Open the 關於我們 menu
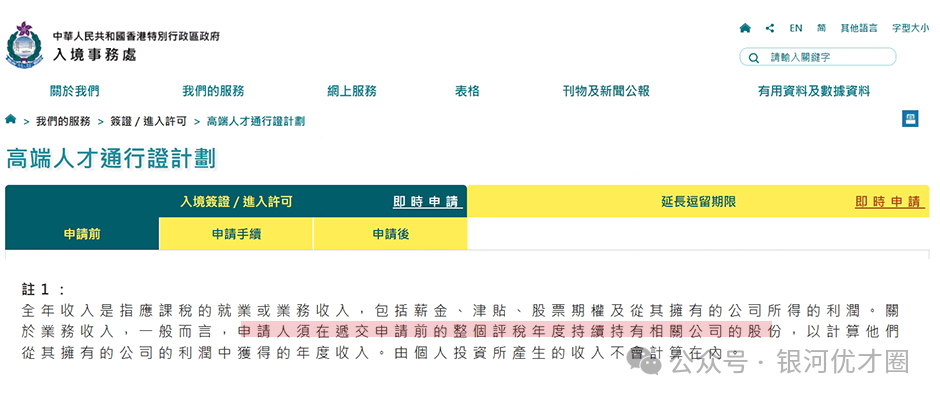 coord(75,91)
